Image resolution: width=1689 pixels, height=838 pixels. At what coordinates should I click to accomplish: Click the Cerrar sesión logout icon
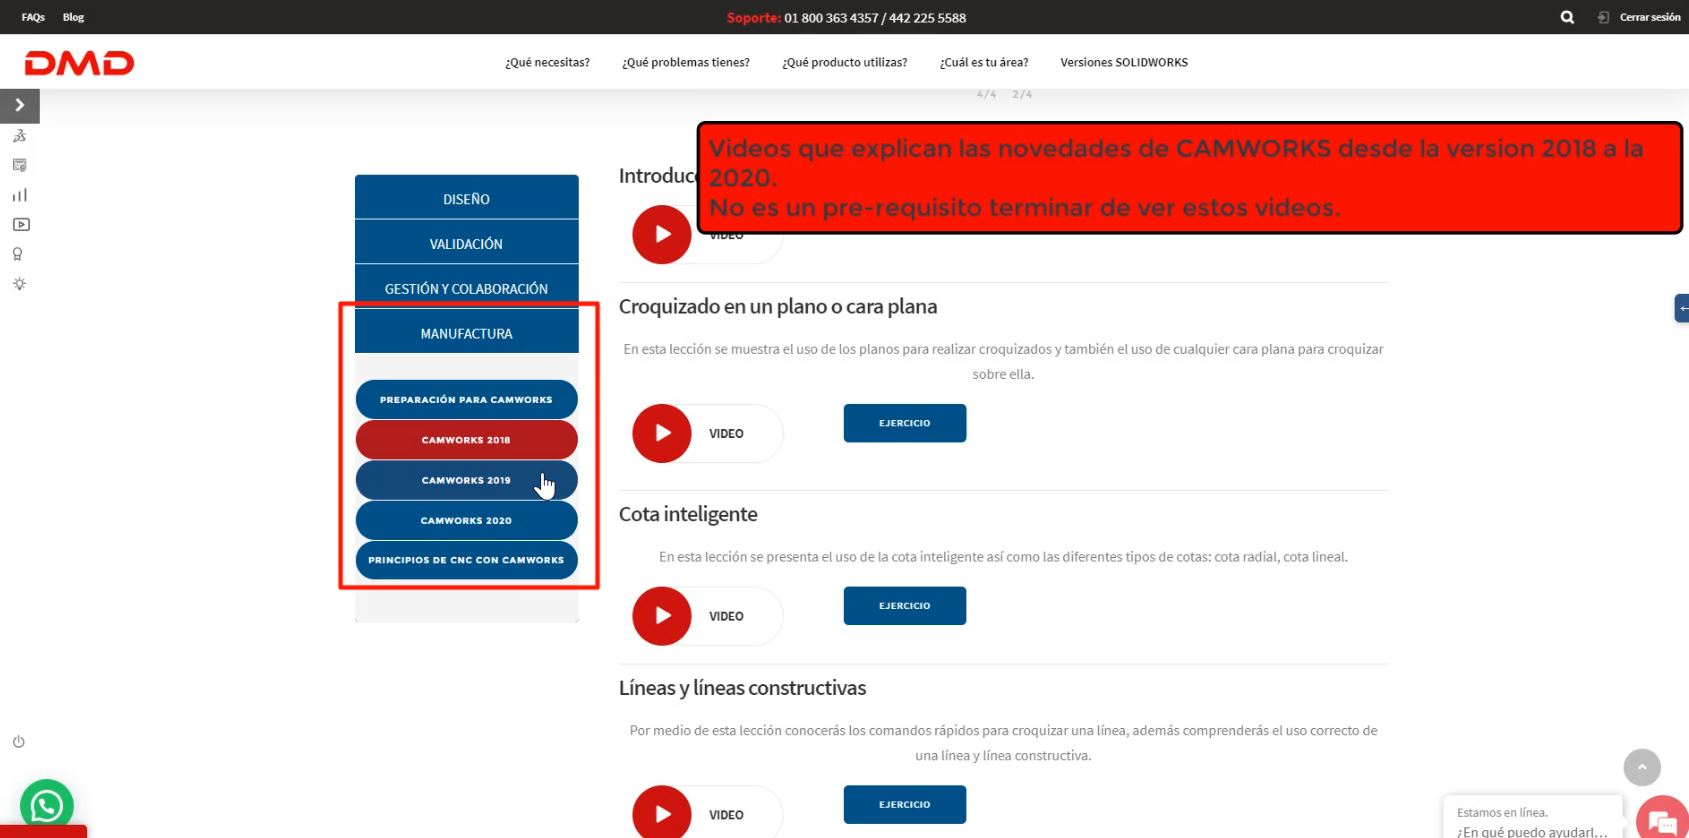pyautogui.click(x=1603, y=17)
